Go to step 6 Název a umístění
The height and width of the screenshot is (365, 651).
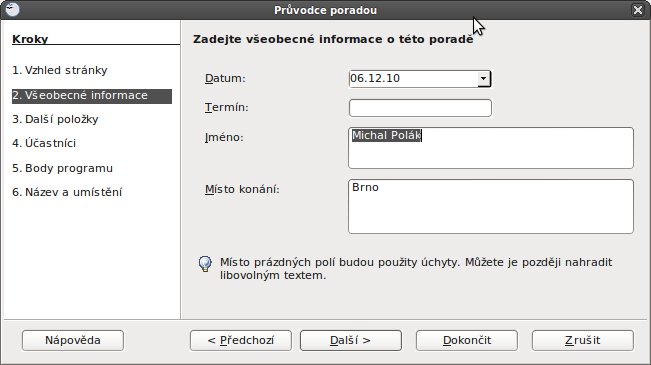click(x=67, y=192)
